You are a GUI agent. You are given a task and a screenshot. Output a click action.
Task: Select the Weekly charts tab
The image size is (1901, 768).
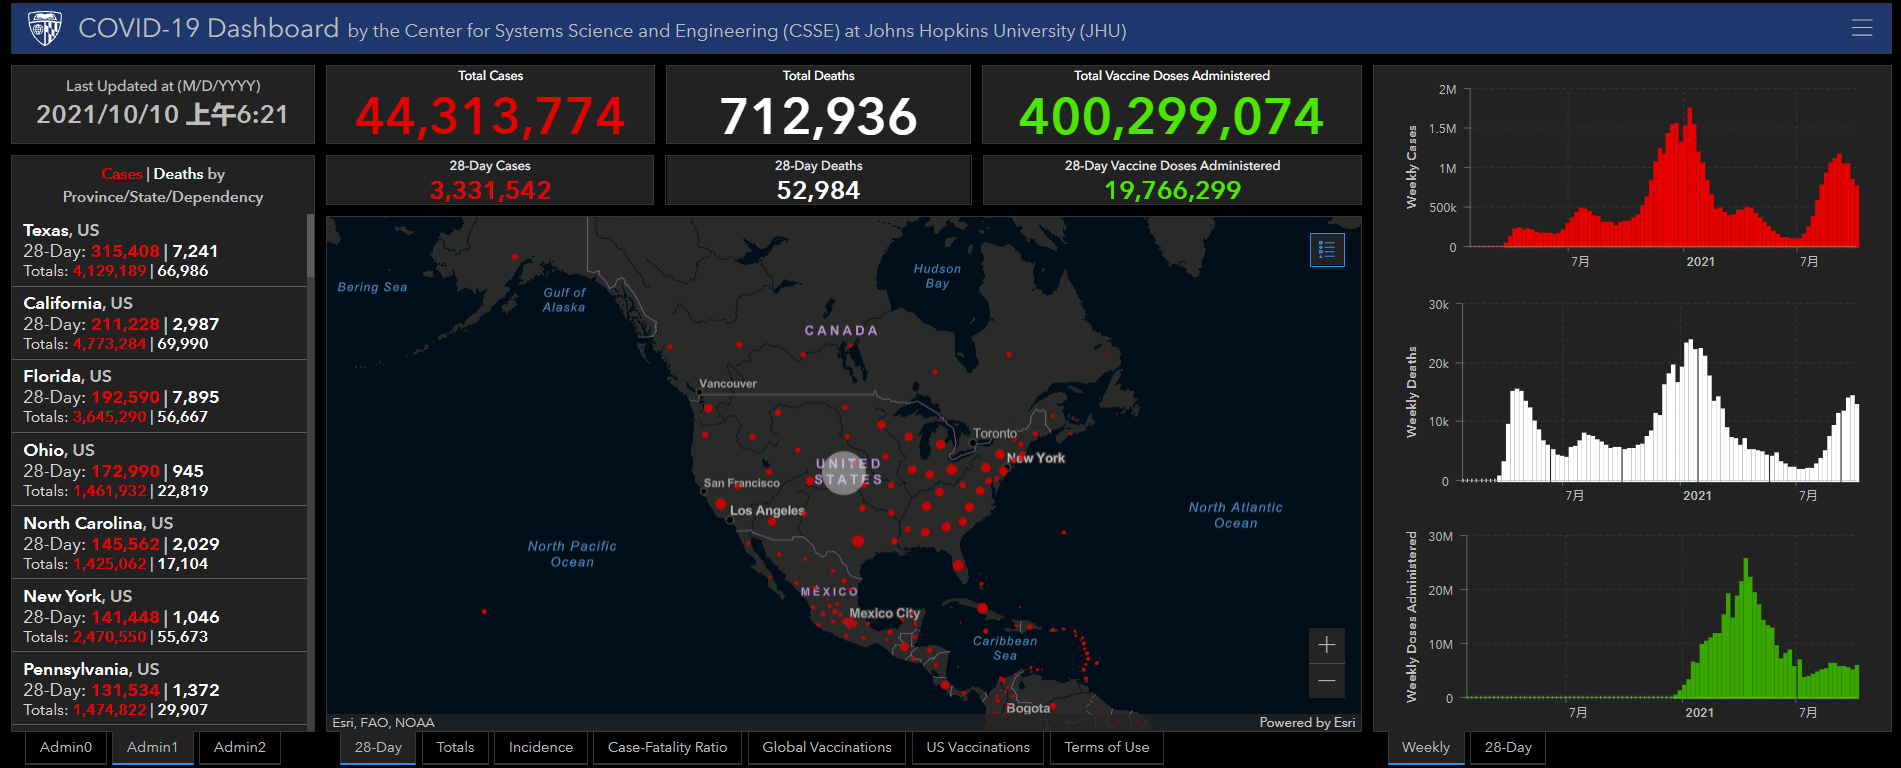(1426, 747)
